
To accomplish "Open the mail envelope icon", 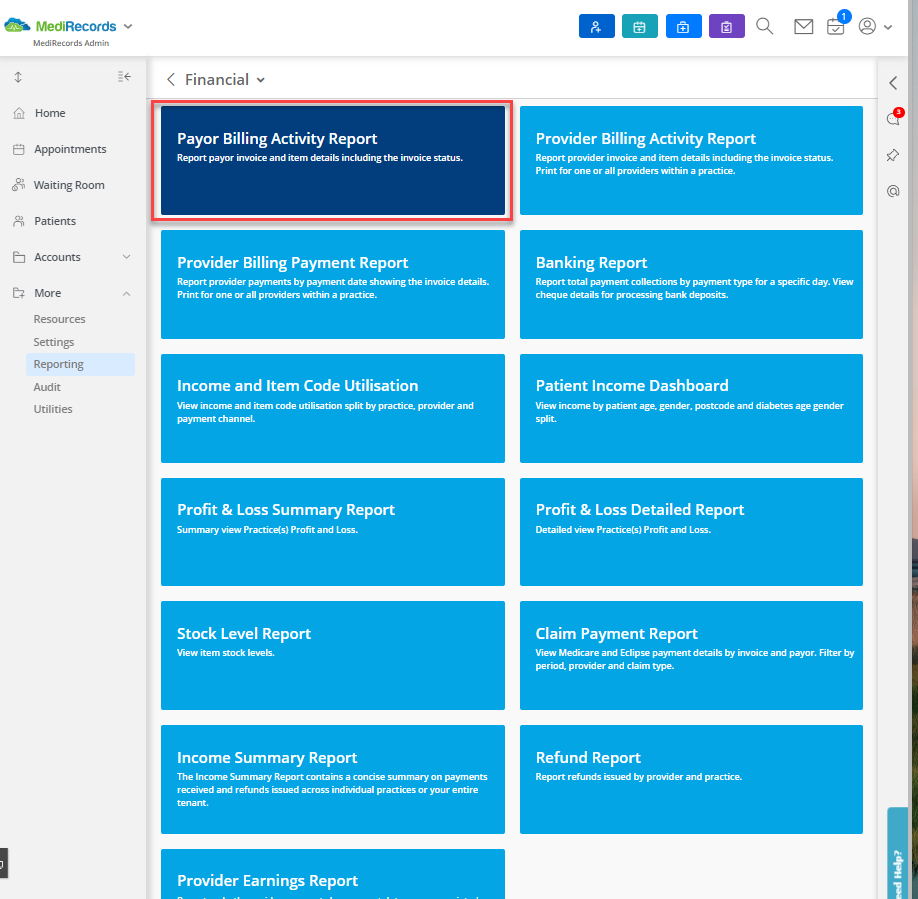I will click(803, 26).
